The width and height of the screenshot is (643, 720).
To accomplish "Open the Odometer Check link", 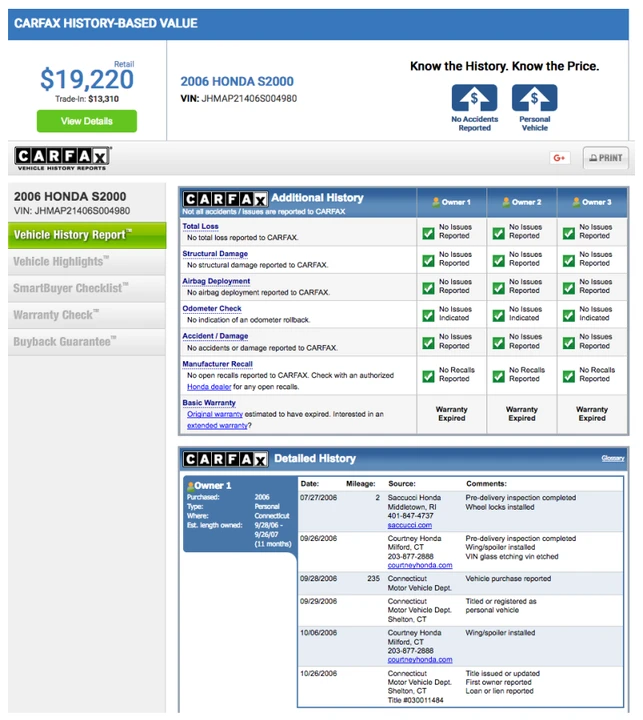I will [212, 309].
